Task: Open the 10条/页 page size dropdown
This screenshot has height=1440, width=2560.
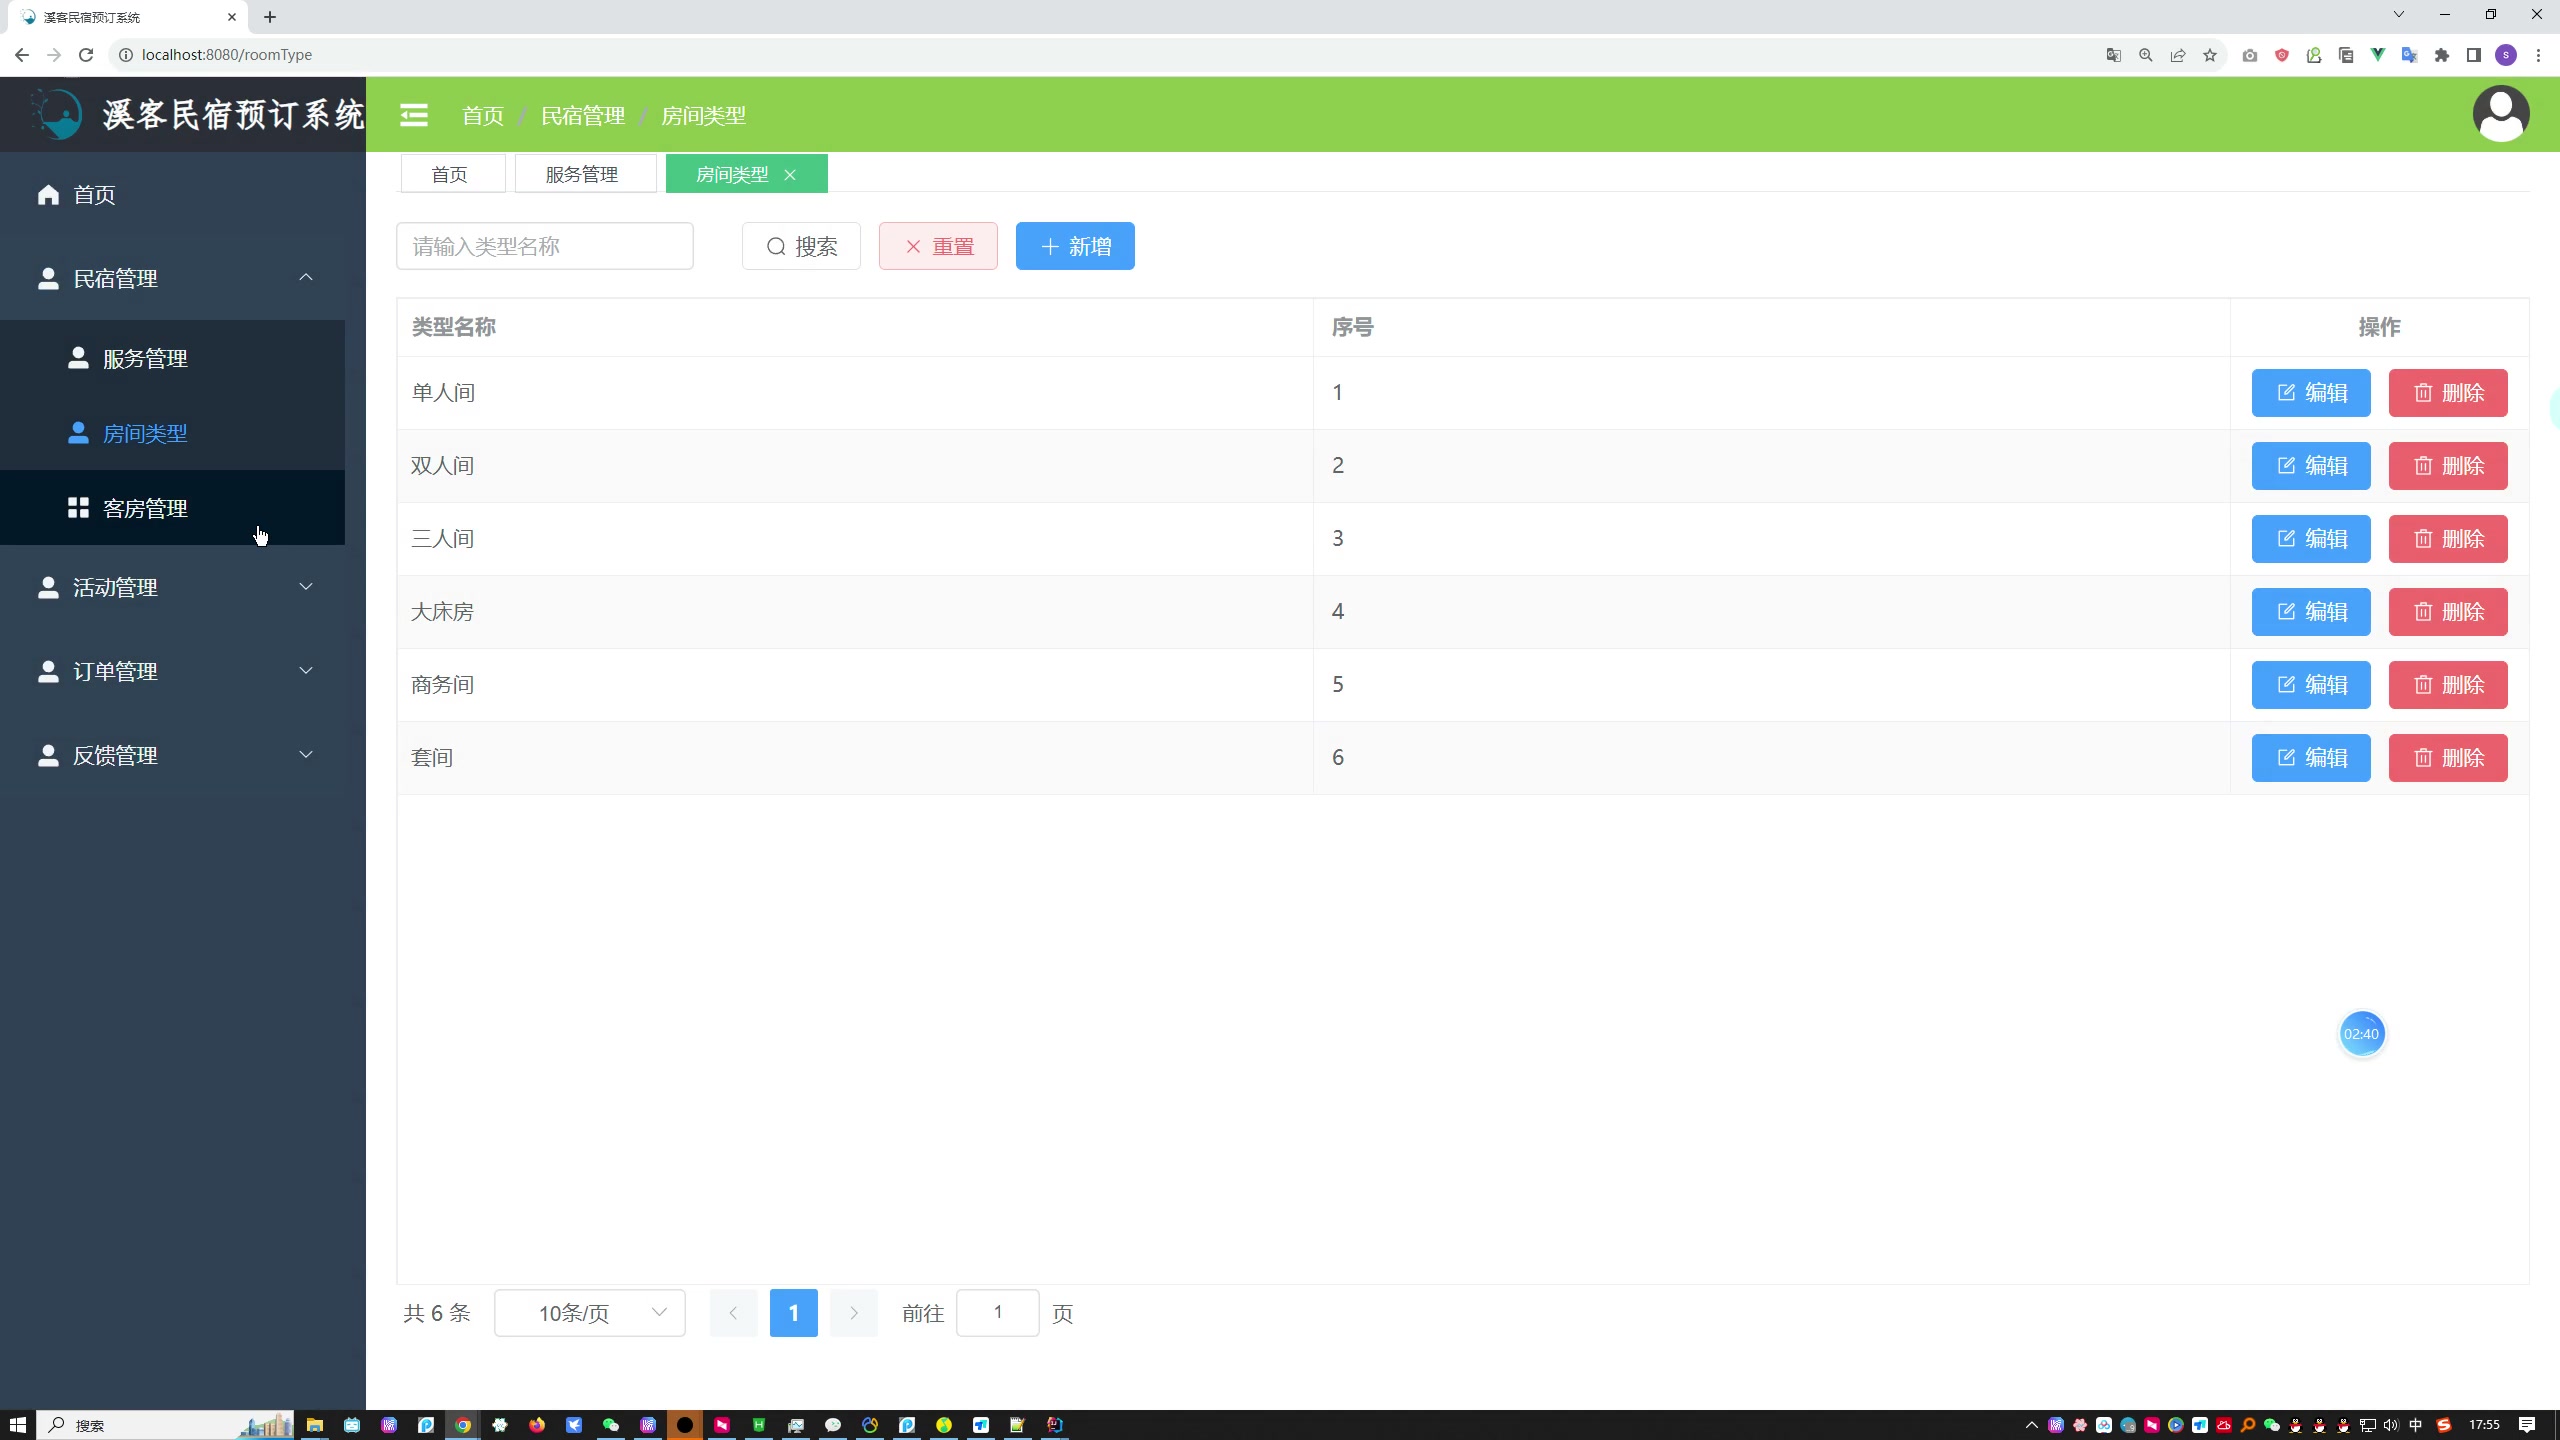Action: point(589,1313)
